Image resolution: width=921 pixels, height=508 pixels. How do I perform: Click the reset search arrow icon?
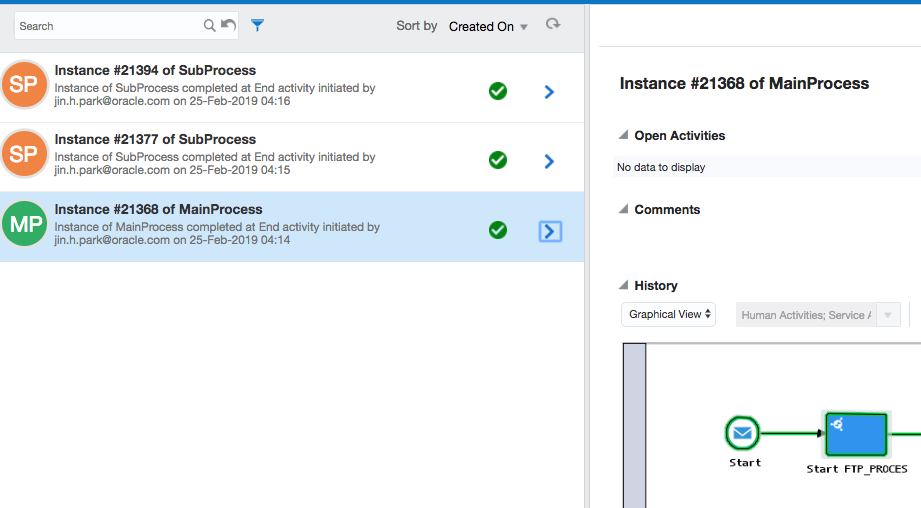(x=228, y=26)
